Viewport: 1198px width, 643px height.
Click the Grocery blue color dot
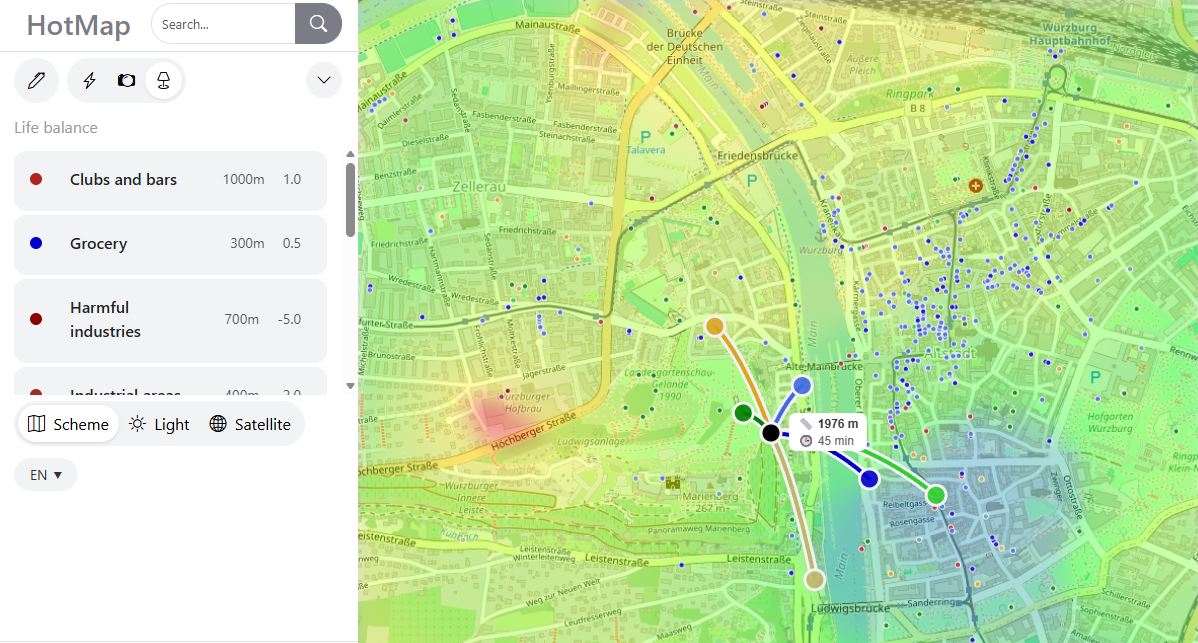36,244
